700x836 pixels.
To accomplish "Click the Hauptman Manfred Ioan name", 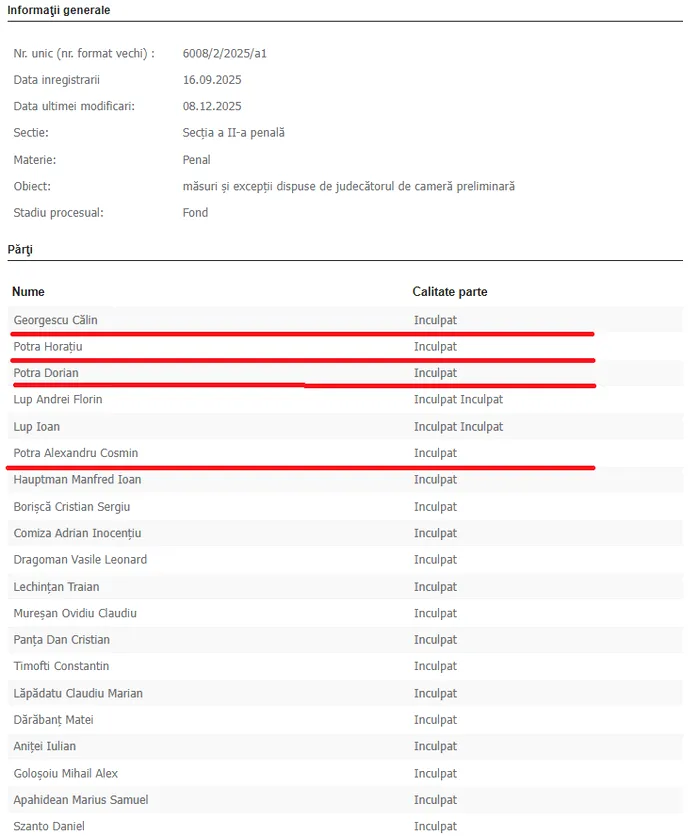I will coord(77,480).
